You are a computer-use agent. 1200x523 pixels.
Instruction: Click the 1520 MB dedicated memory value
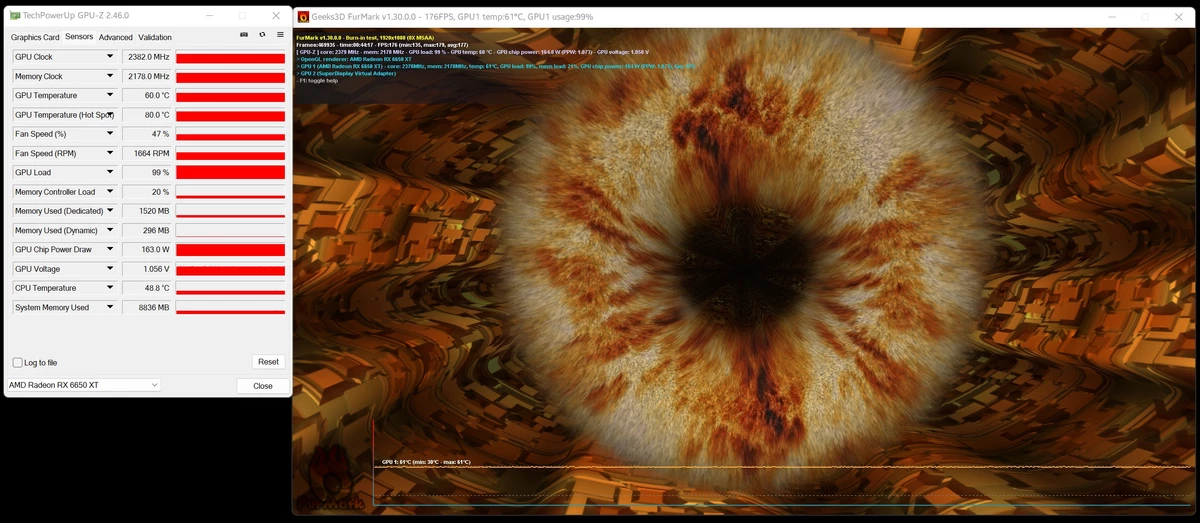(147, 211)
